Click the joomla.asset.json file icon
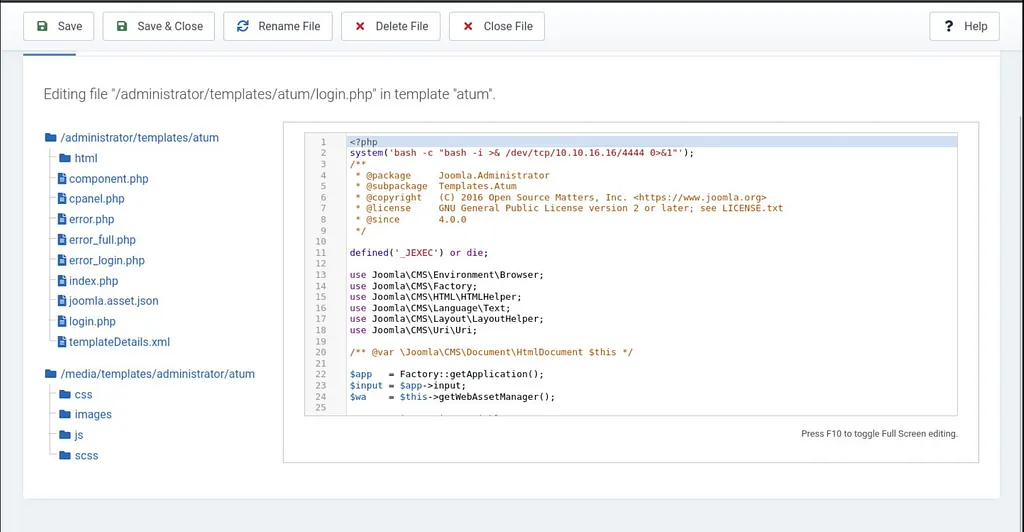Image resolution: width=1024 pixels, height=532 pixels. point(62,301)
